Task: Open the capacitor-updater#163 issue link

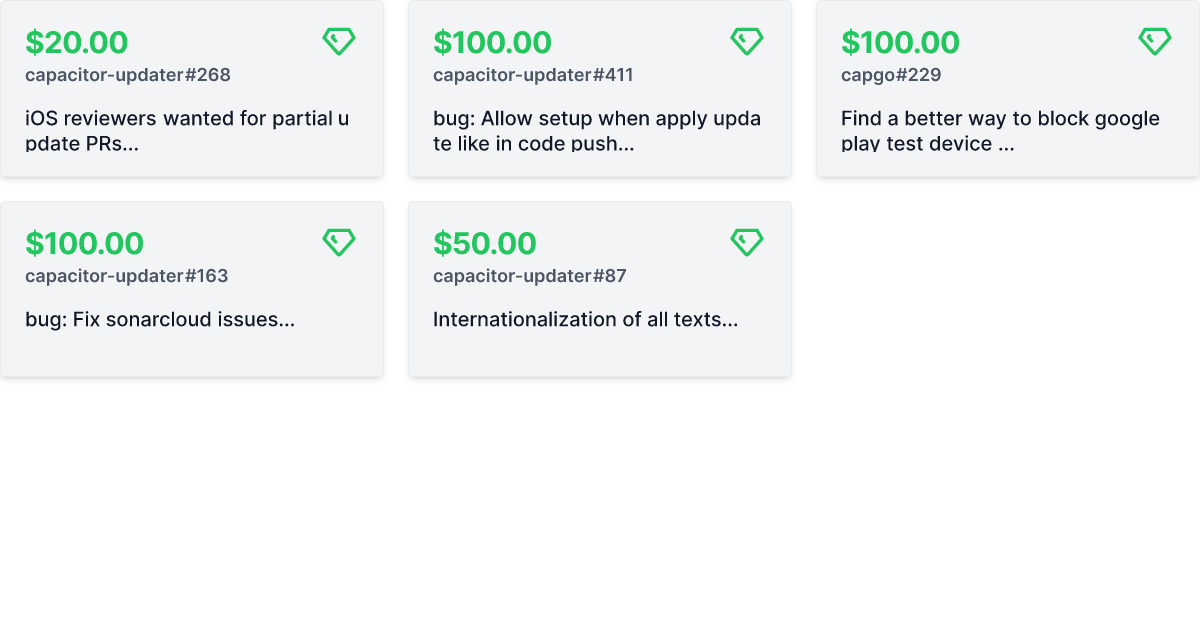Action: click(x=127, y=276)
